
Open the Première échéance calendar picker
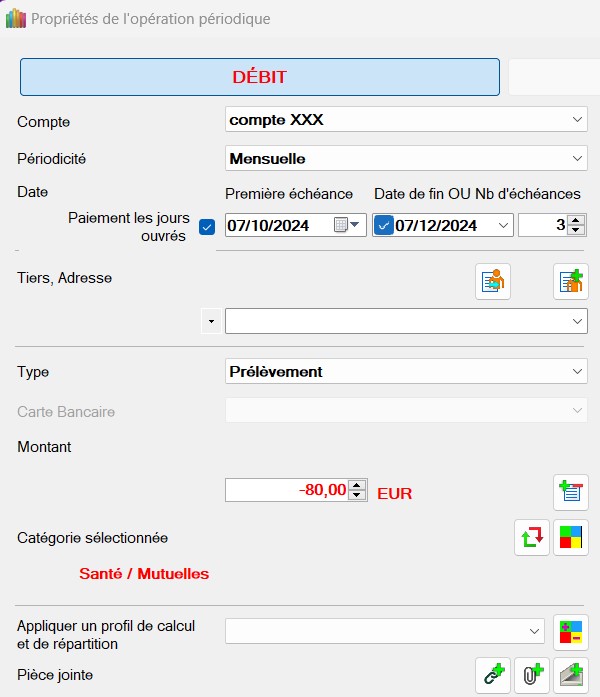[346, 225]
